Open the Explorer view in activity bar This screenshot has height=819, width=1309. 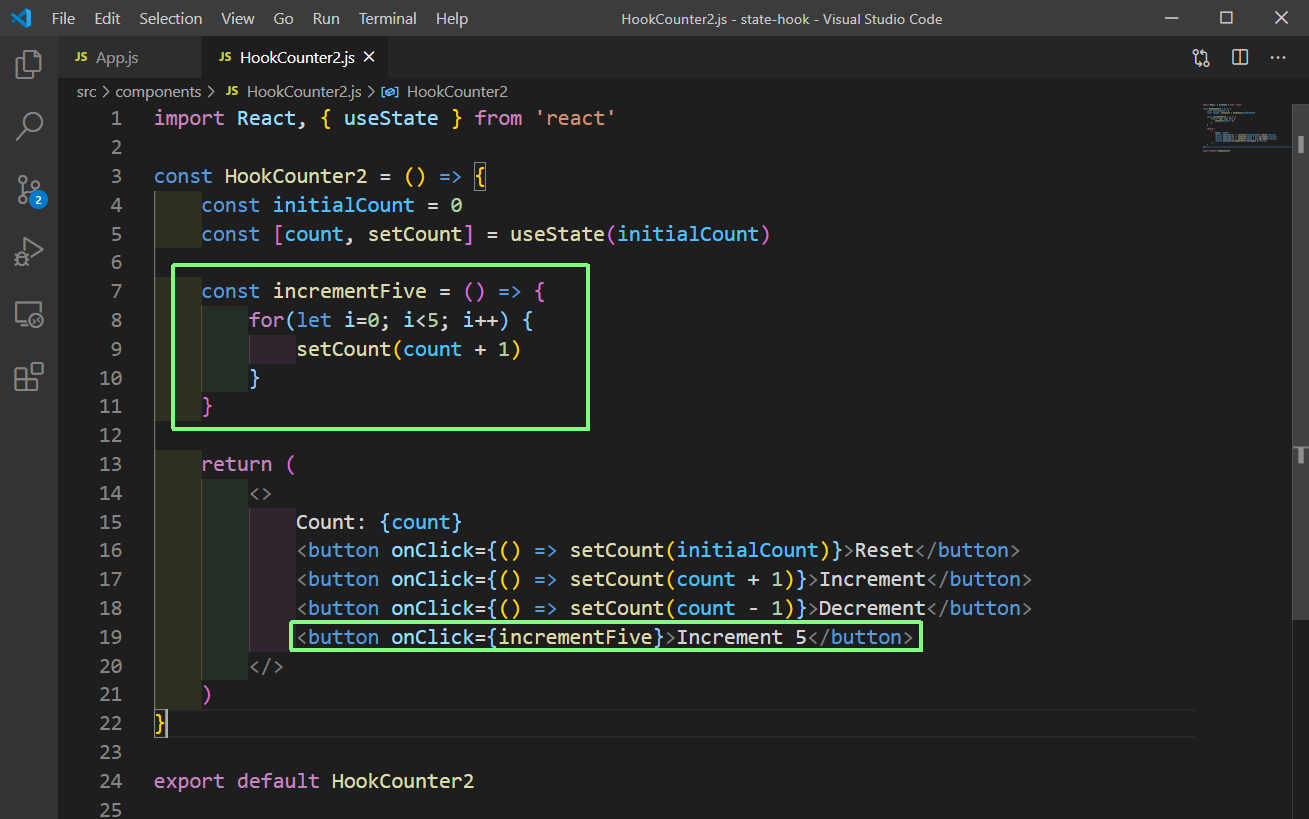[x=29, y=65]
